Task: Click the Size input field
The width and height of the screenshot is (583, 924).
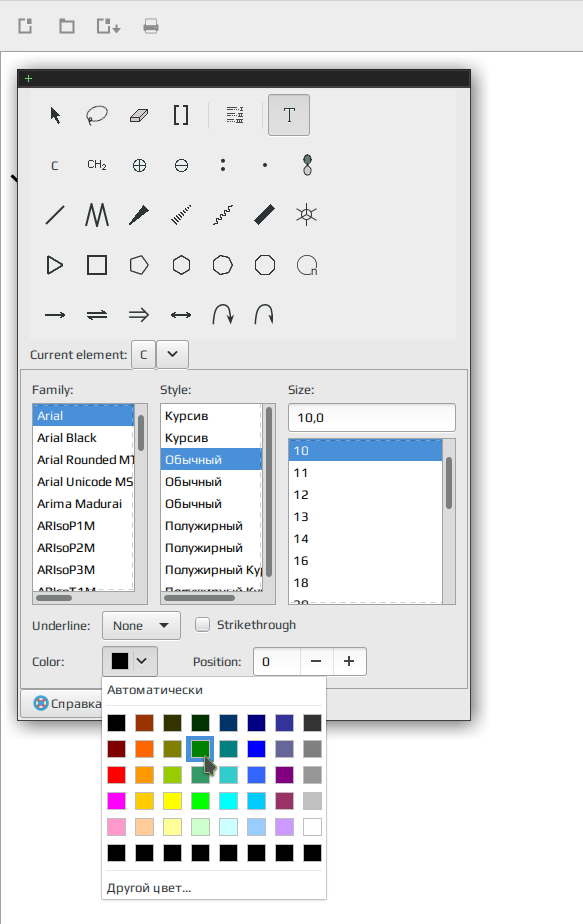Action: coord(372,417)
